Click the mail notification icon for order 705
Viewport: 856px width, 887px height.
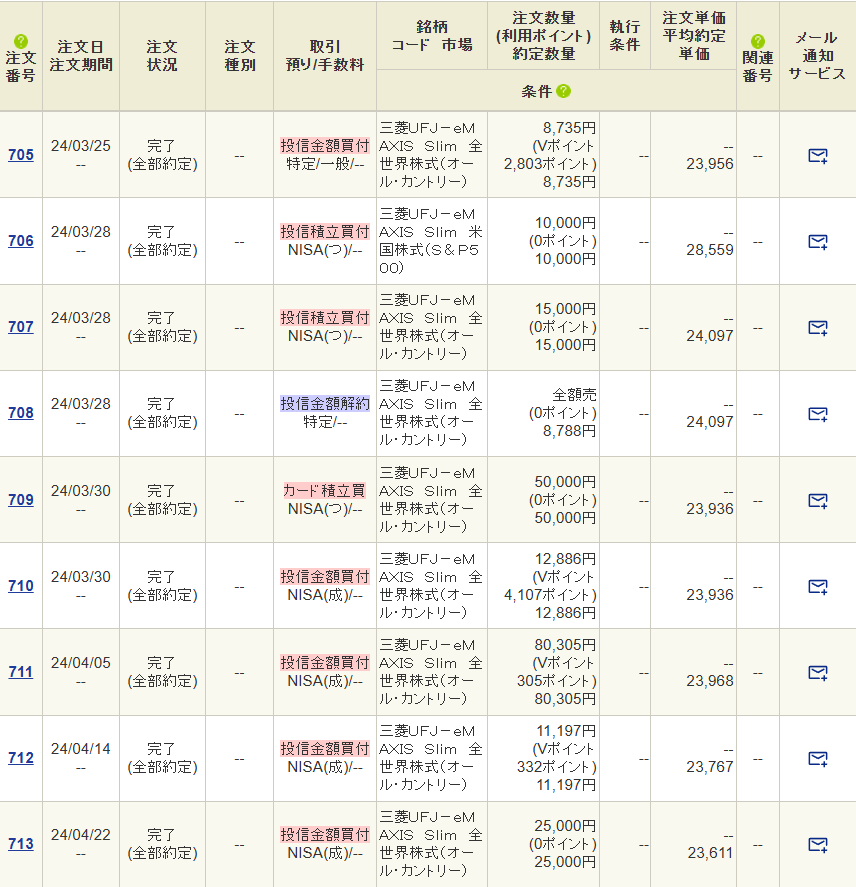pos(818,156)
